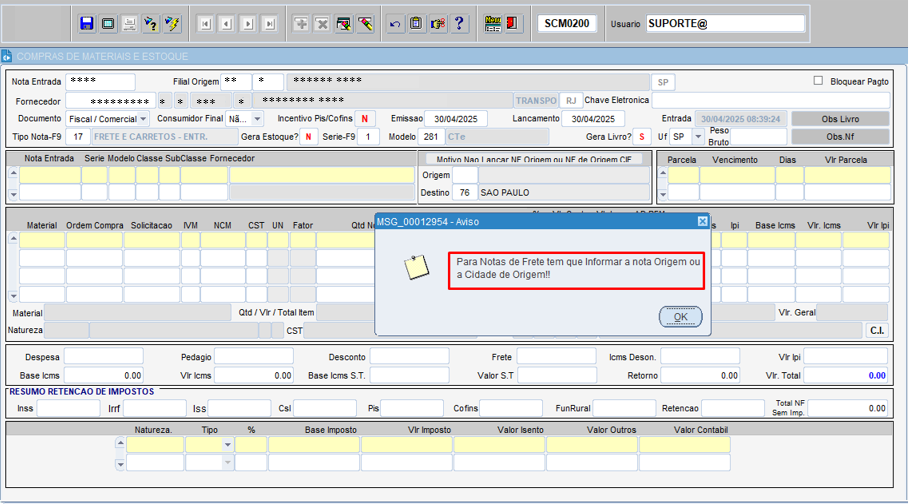
Task: Open the Uf SP dropdown
Action: click(x=696, y=137)
